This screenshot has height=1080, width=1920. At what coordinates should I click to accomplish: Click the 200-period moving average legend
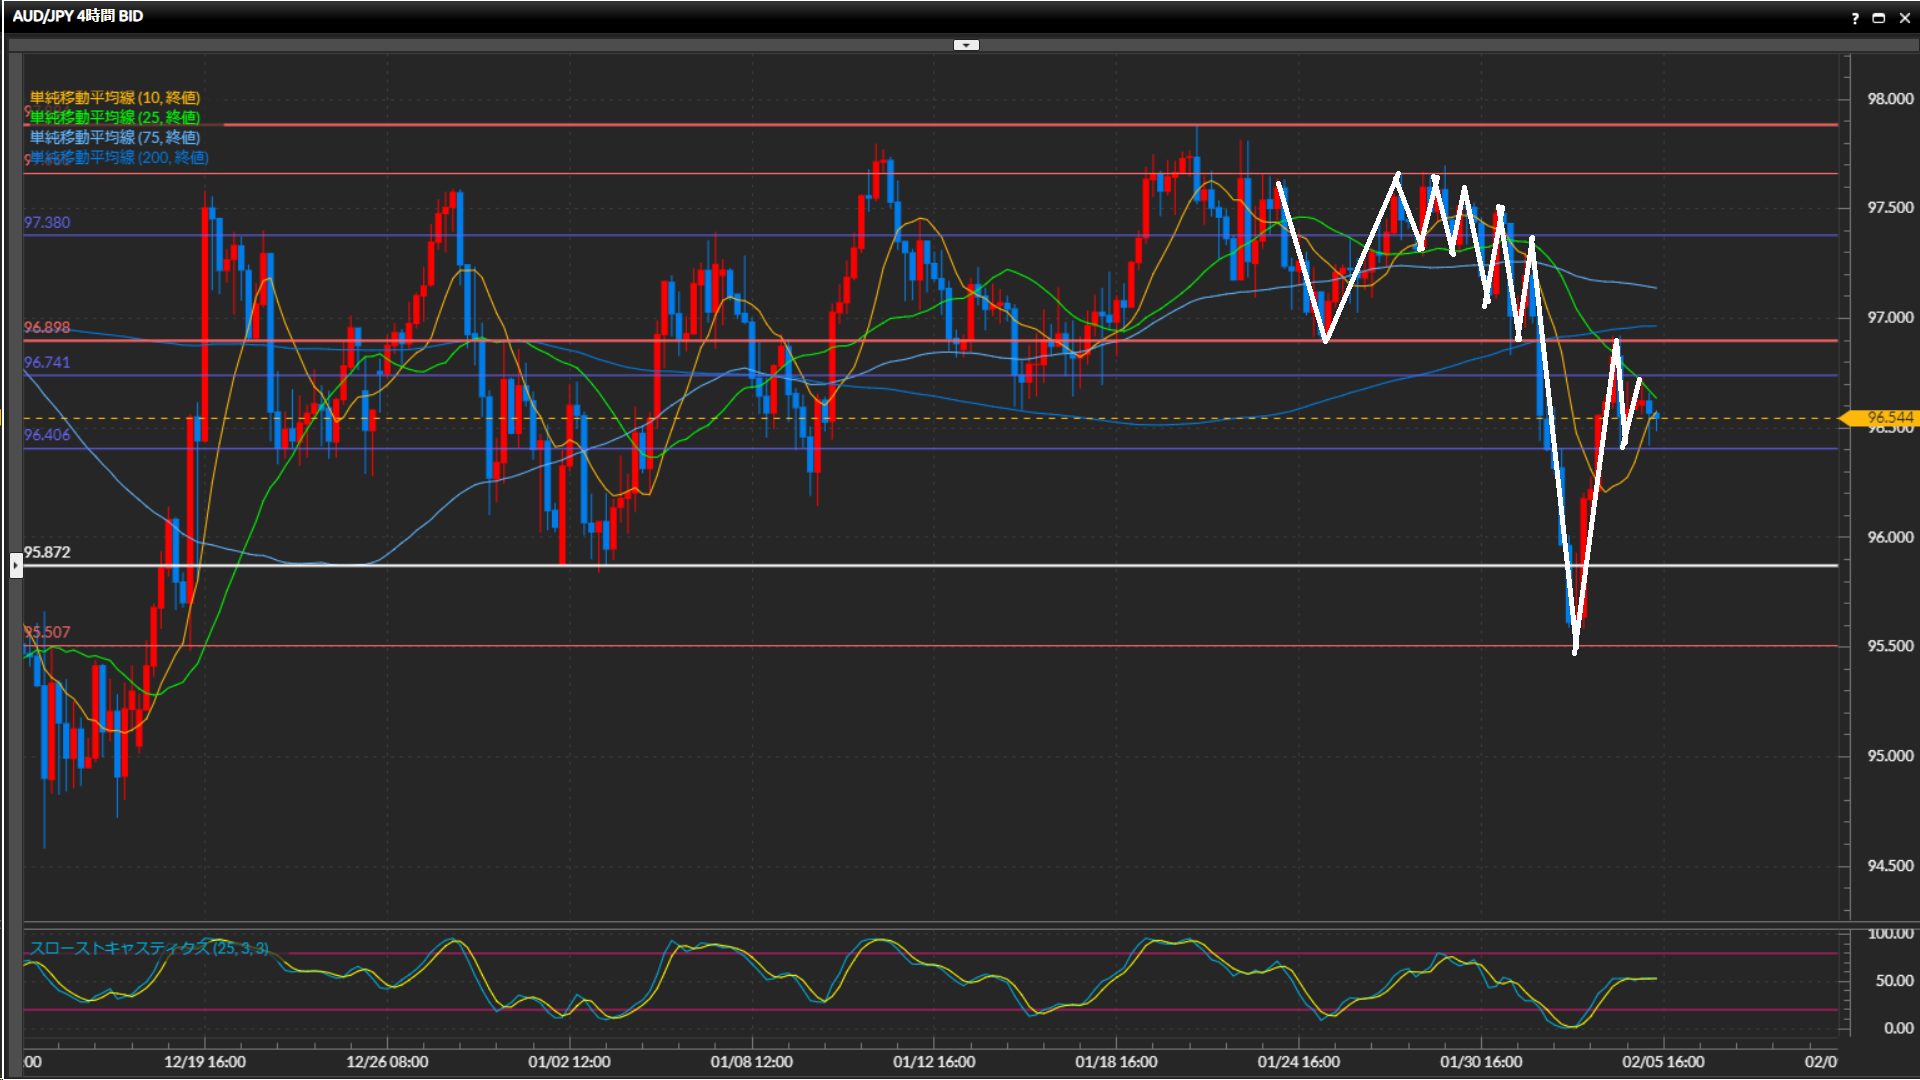coord(119,158)
